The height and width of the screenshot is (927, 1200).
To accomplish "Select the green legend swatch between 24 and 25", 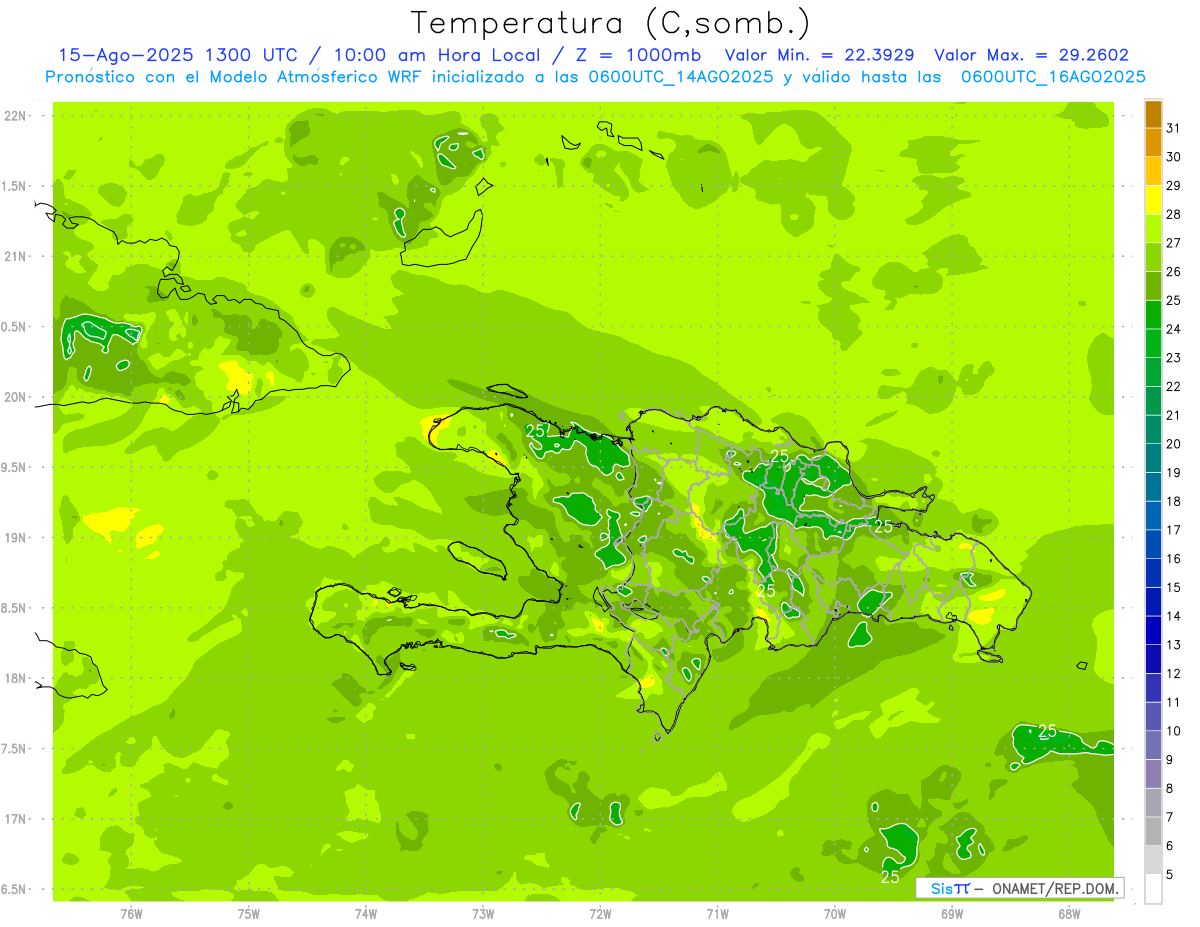I will [x=1153, y=315].
